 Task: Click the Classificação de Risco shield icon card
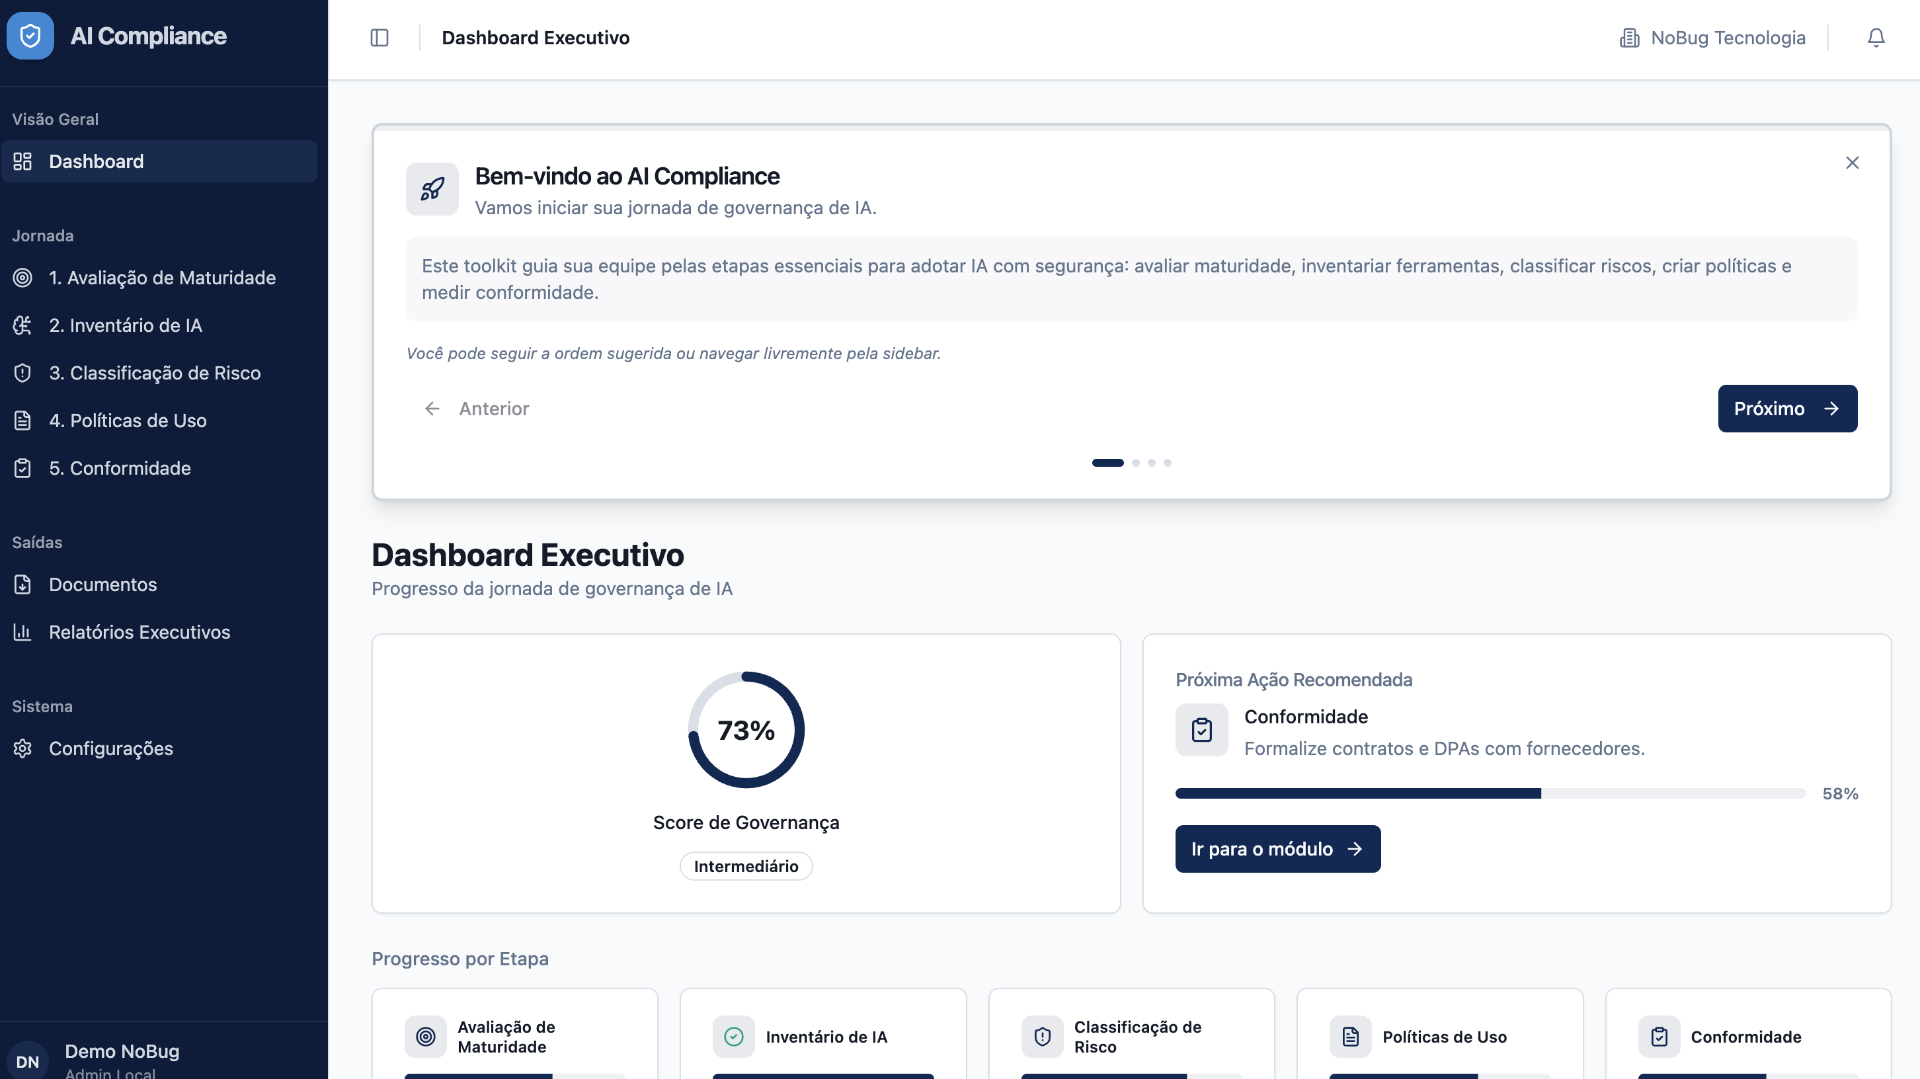click(1042, 1037)
